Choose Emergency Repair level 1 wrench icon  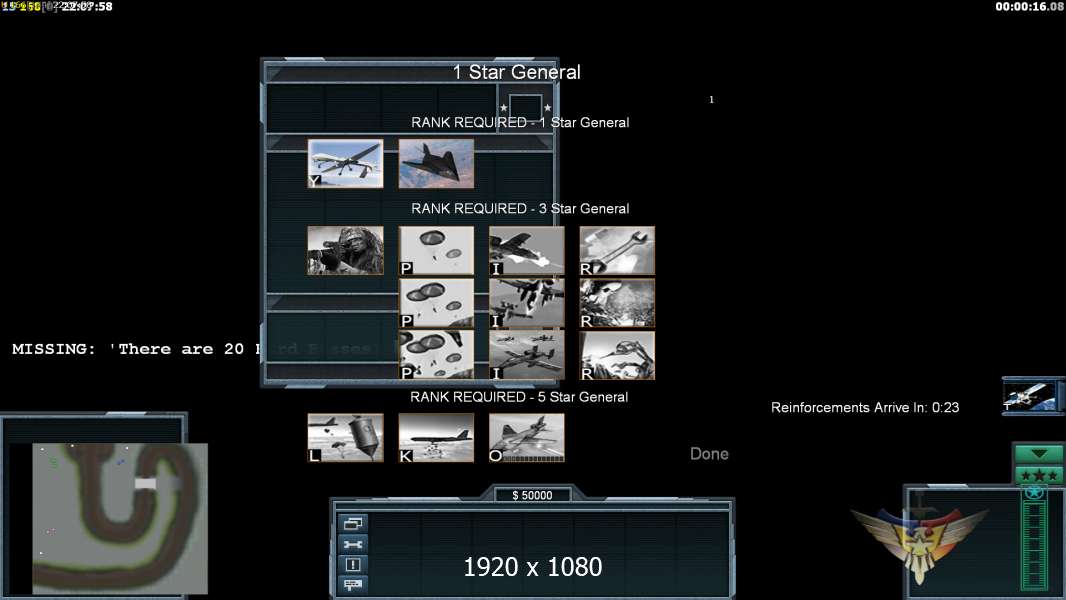click(617, 251)
